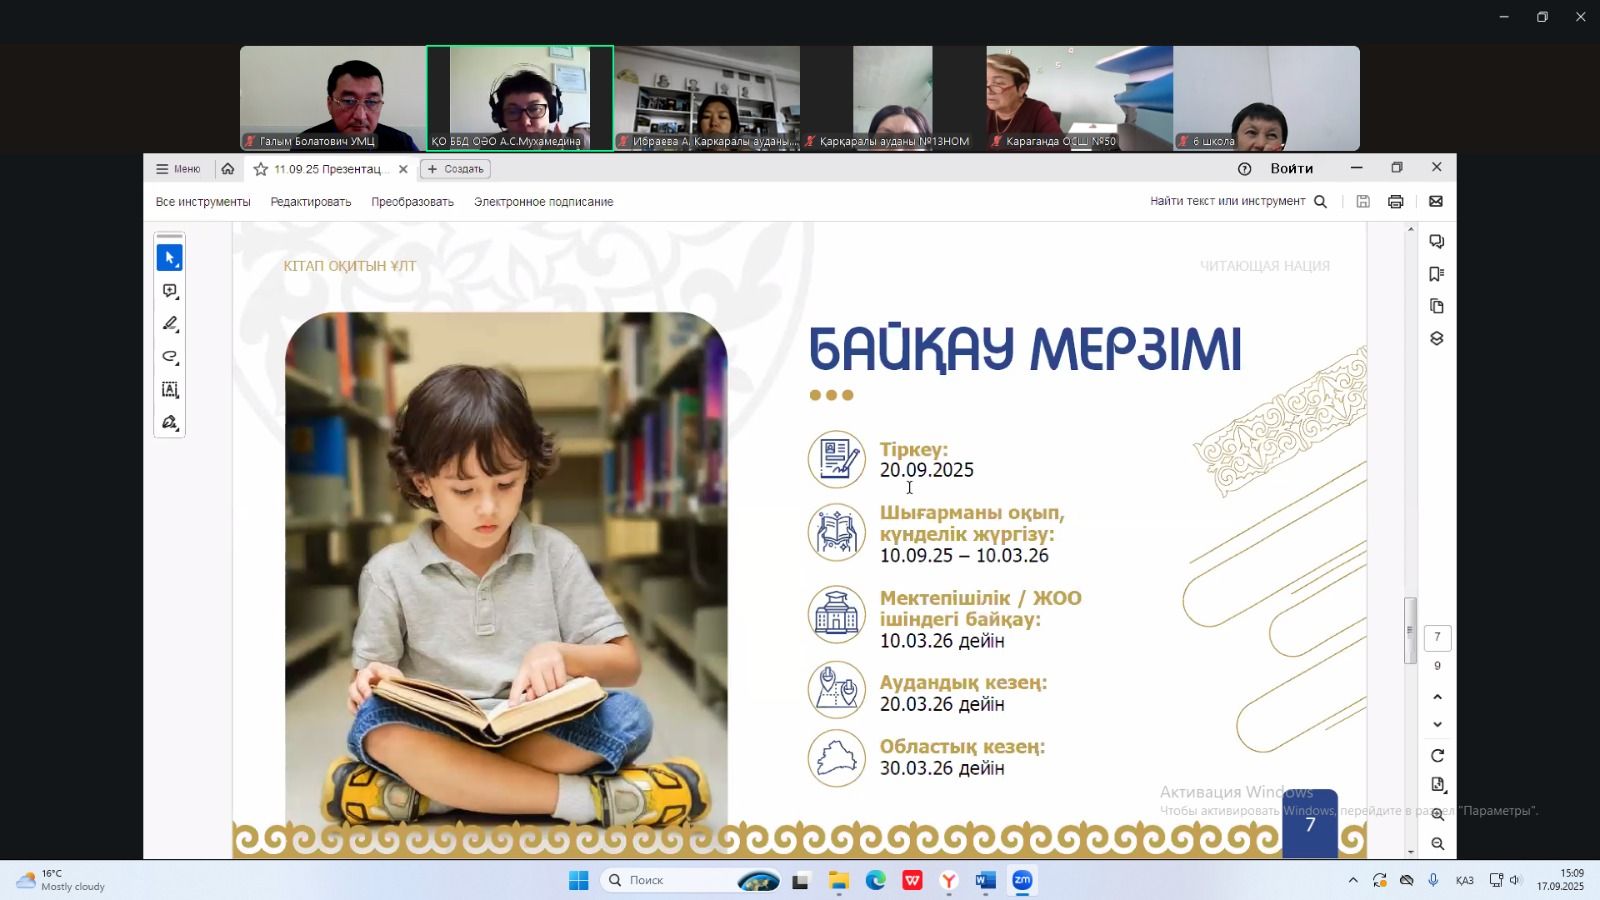
Task: Open the sign and stamp tool
Action: click(169, 423)
